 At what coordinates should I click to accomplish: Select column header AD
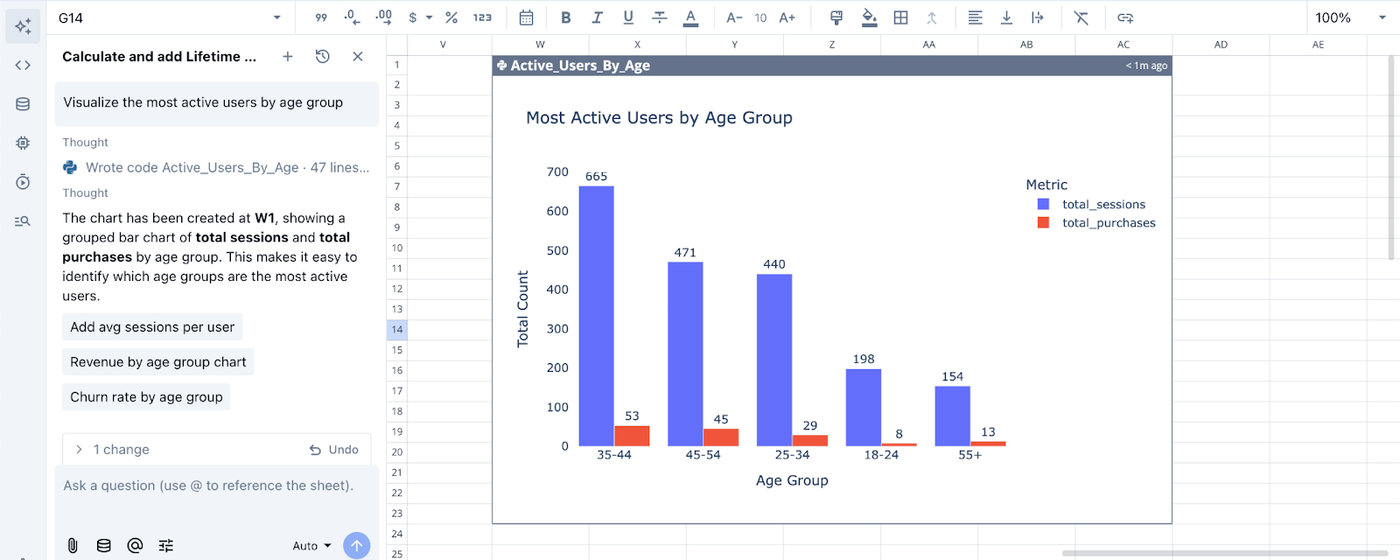click(x=1220, y=45)
